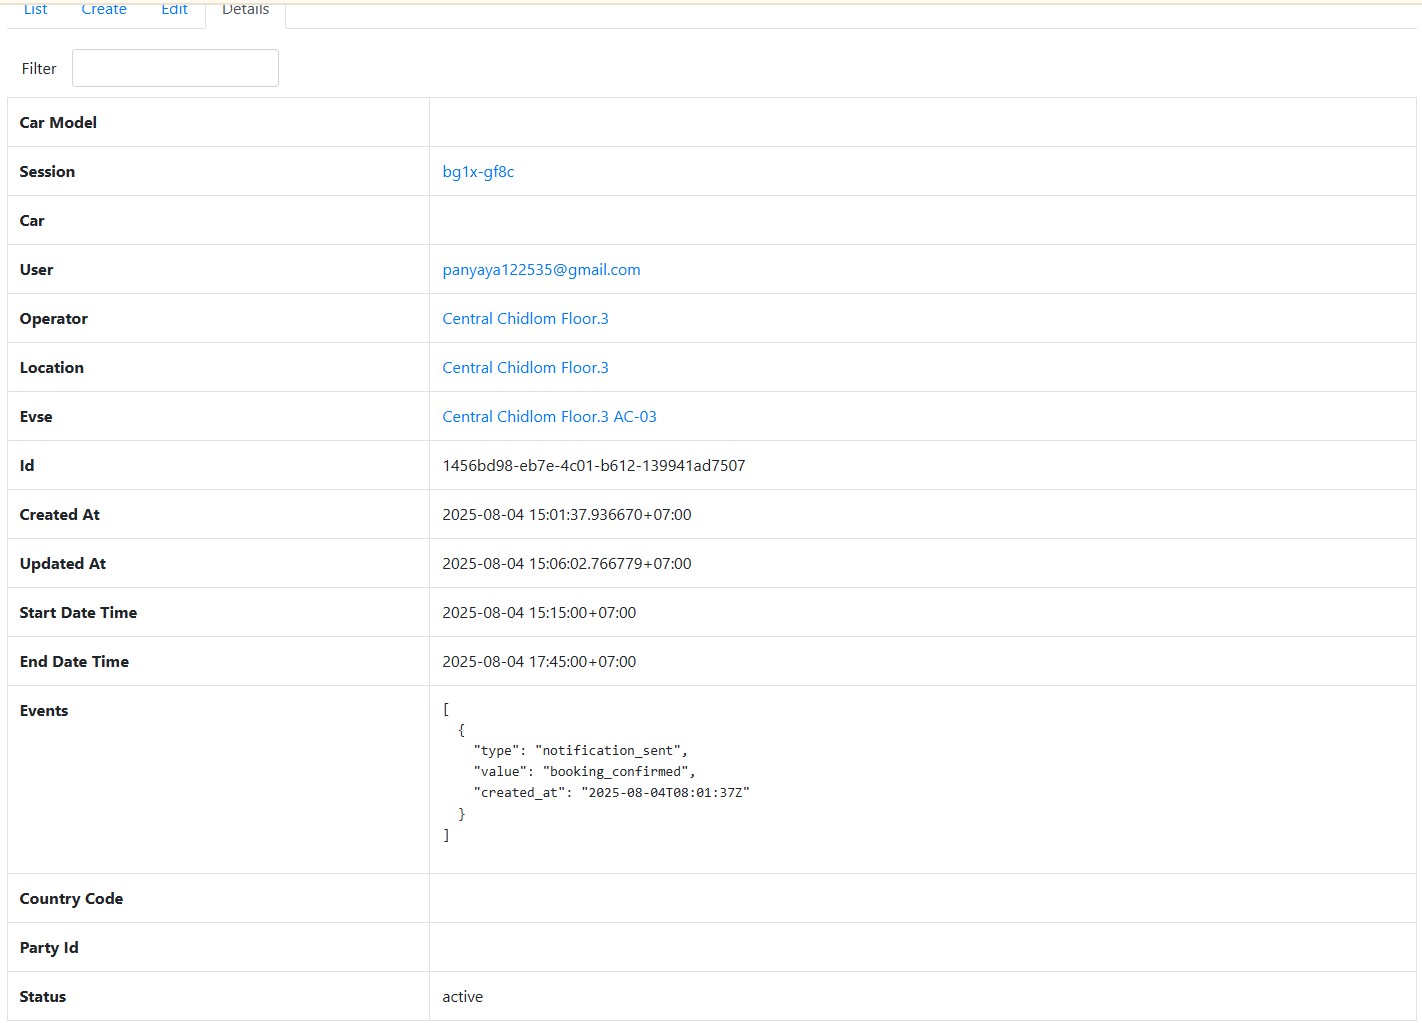Click the Id value 1456bd98 UUID text
Image resolution: width=1422 pixels, height=1023 pixels.
tap(593, 466)
